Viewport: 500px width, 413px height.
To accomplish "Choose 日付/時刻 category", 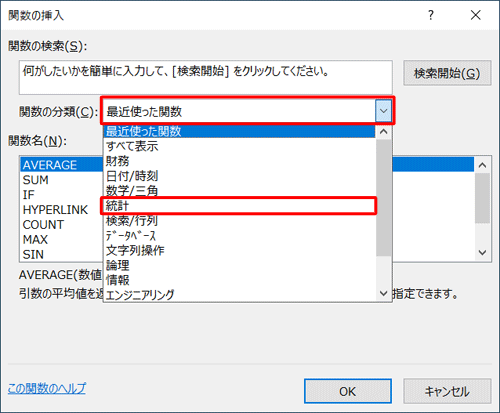I will (x=239, y=176).
